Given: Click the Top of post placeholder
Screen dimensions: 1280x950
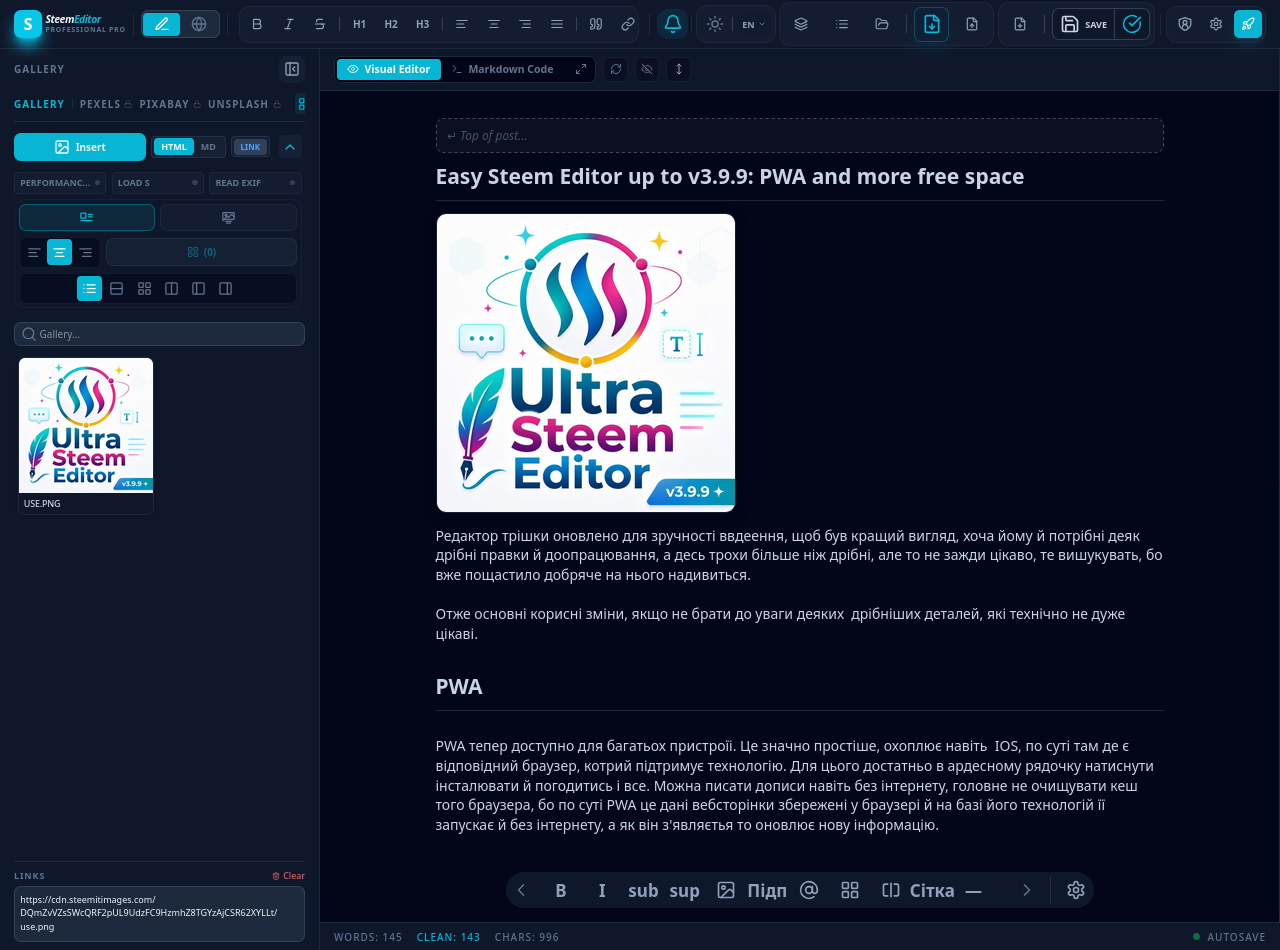Looking at the screenshot, I should (799, 136).
